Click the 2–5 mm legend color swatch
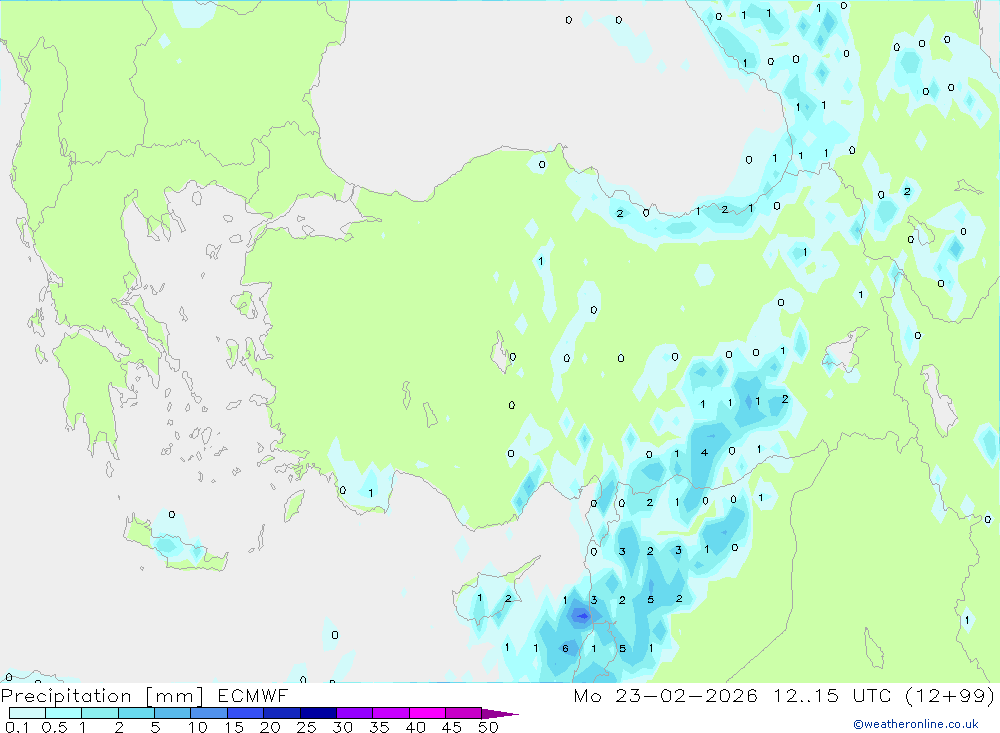1000x733 pixels. click(136, 713)
